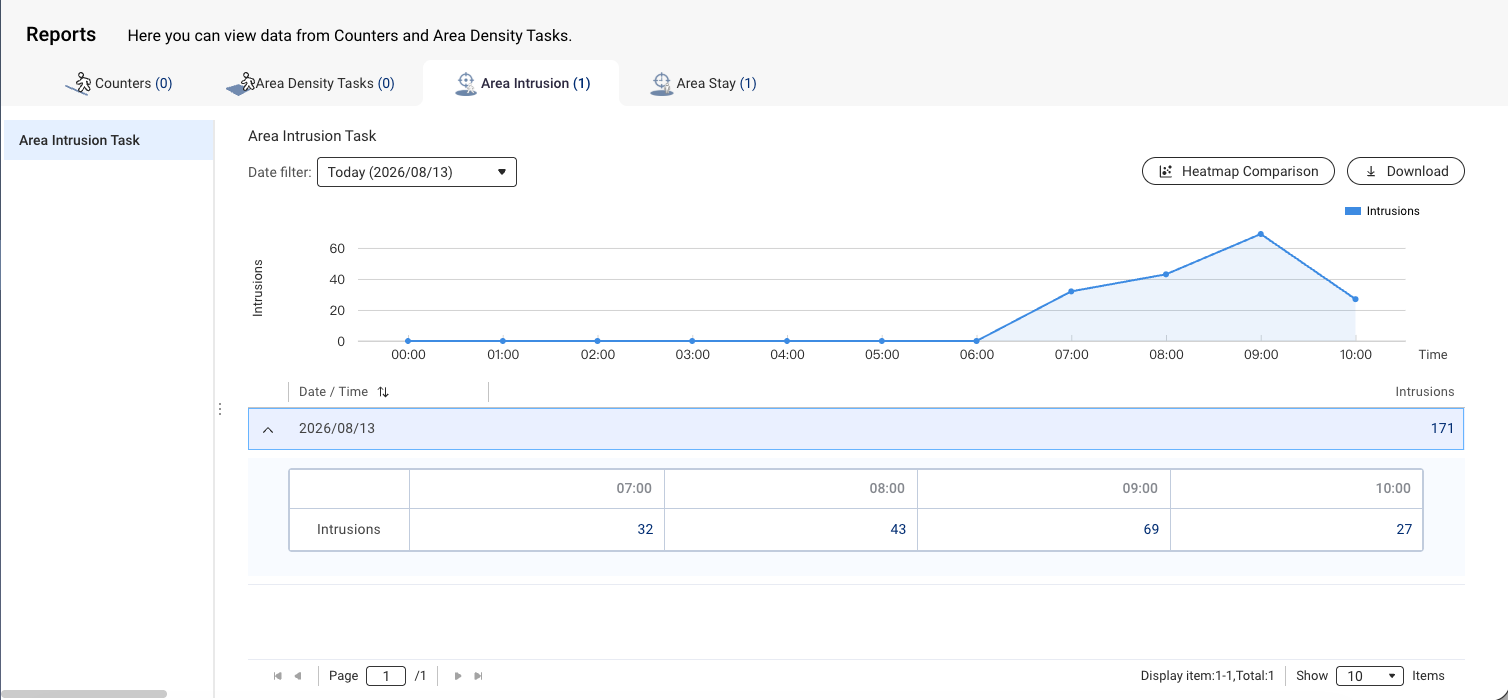Open the Counters tab
The width and height of the screenshot is (1508, 700).
pyautogui.click(x=119, y=83)
